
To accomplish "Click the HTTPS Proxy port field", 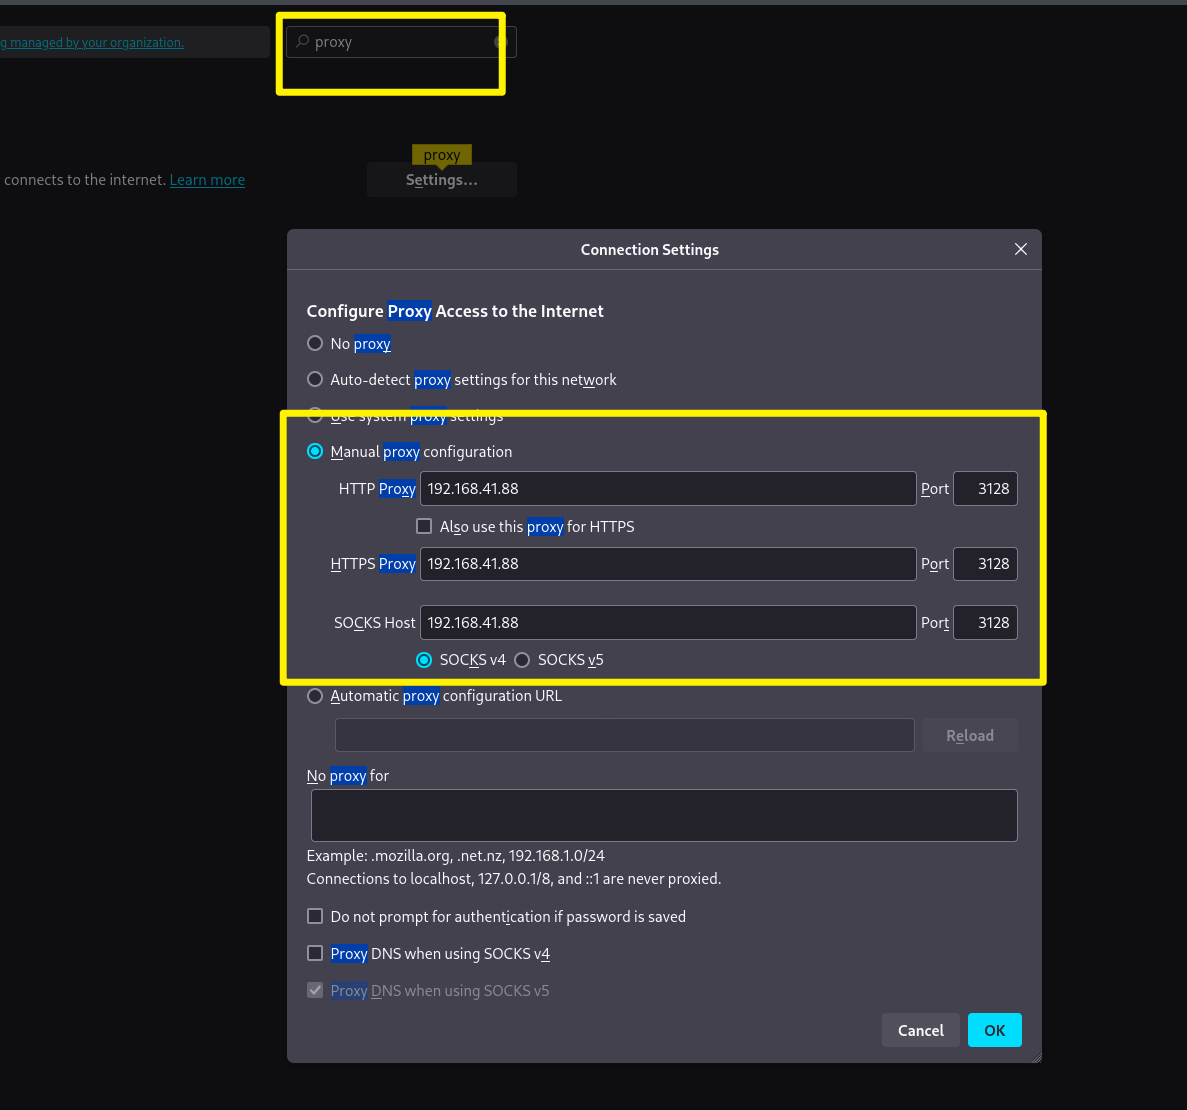I will click(985, 564).
